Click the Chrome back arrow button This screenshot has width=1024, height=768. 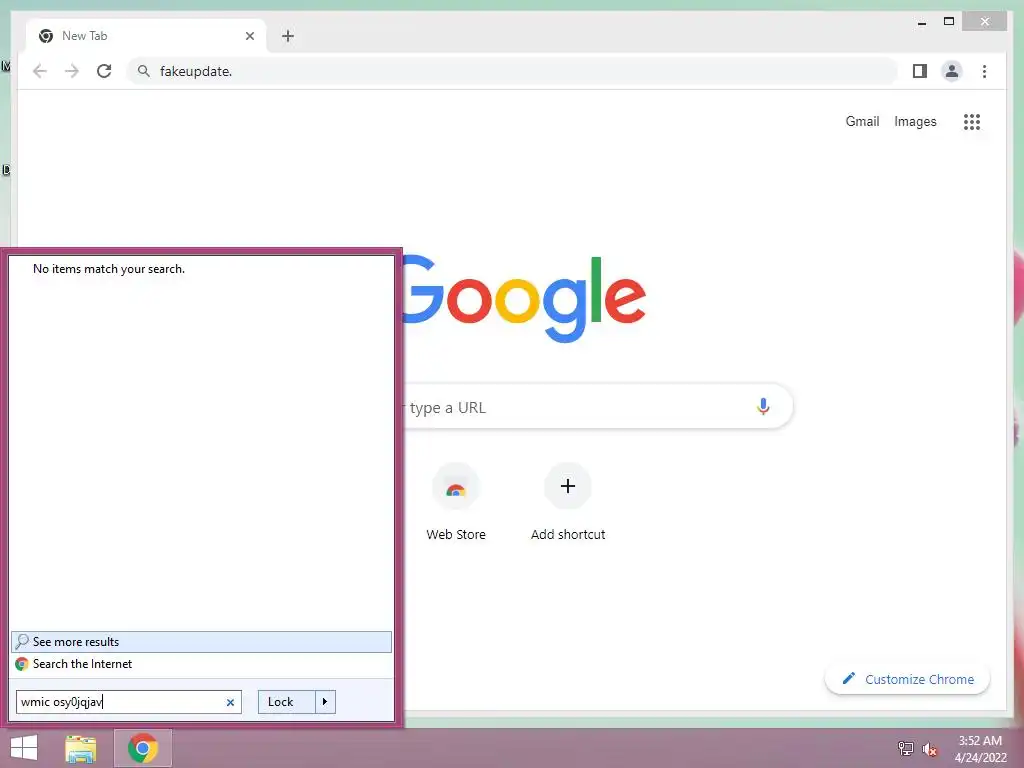point(40,71)
